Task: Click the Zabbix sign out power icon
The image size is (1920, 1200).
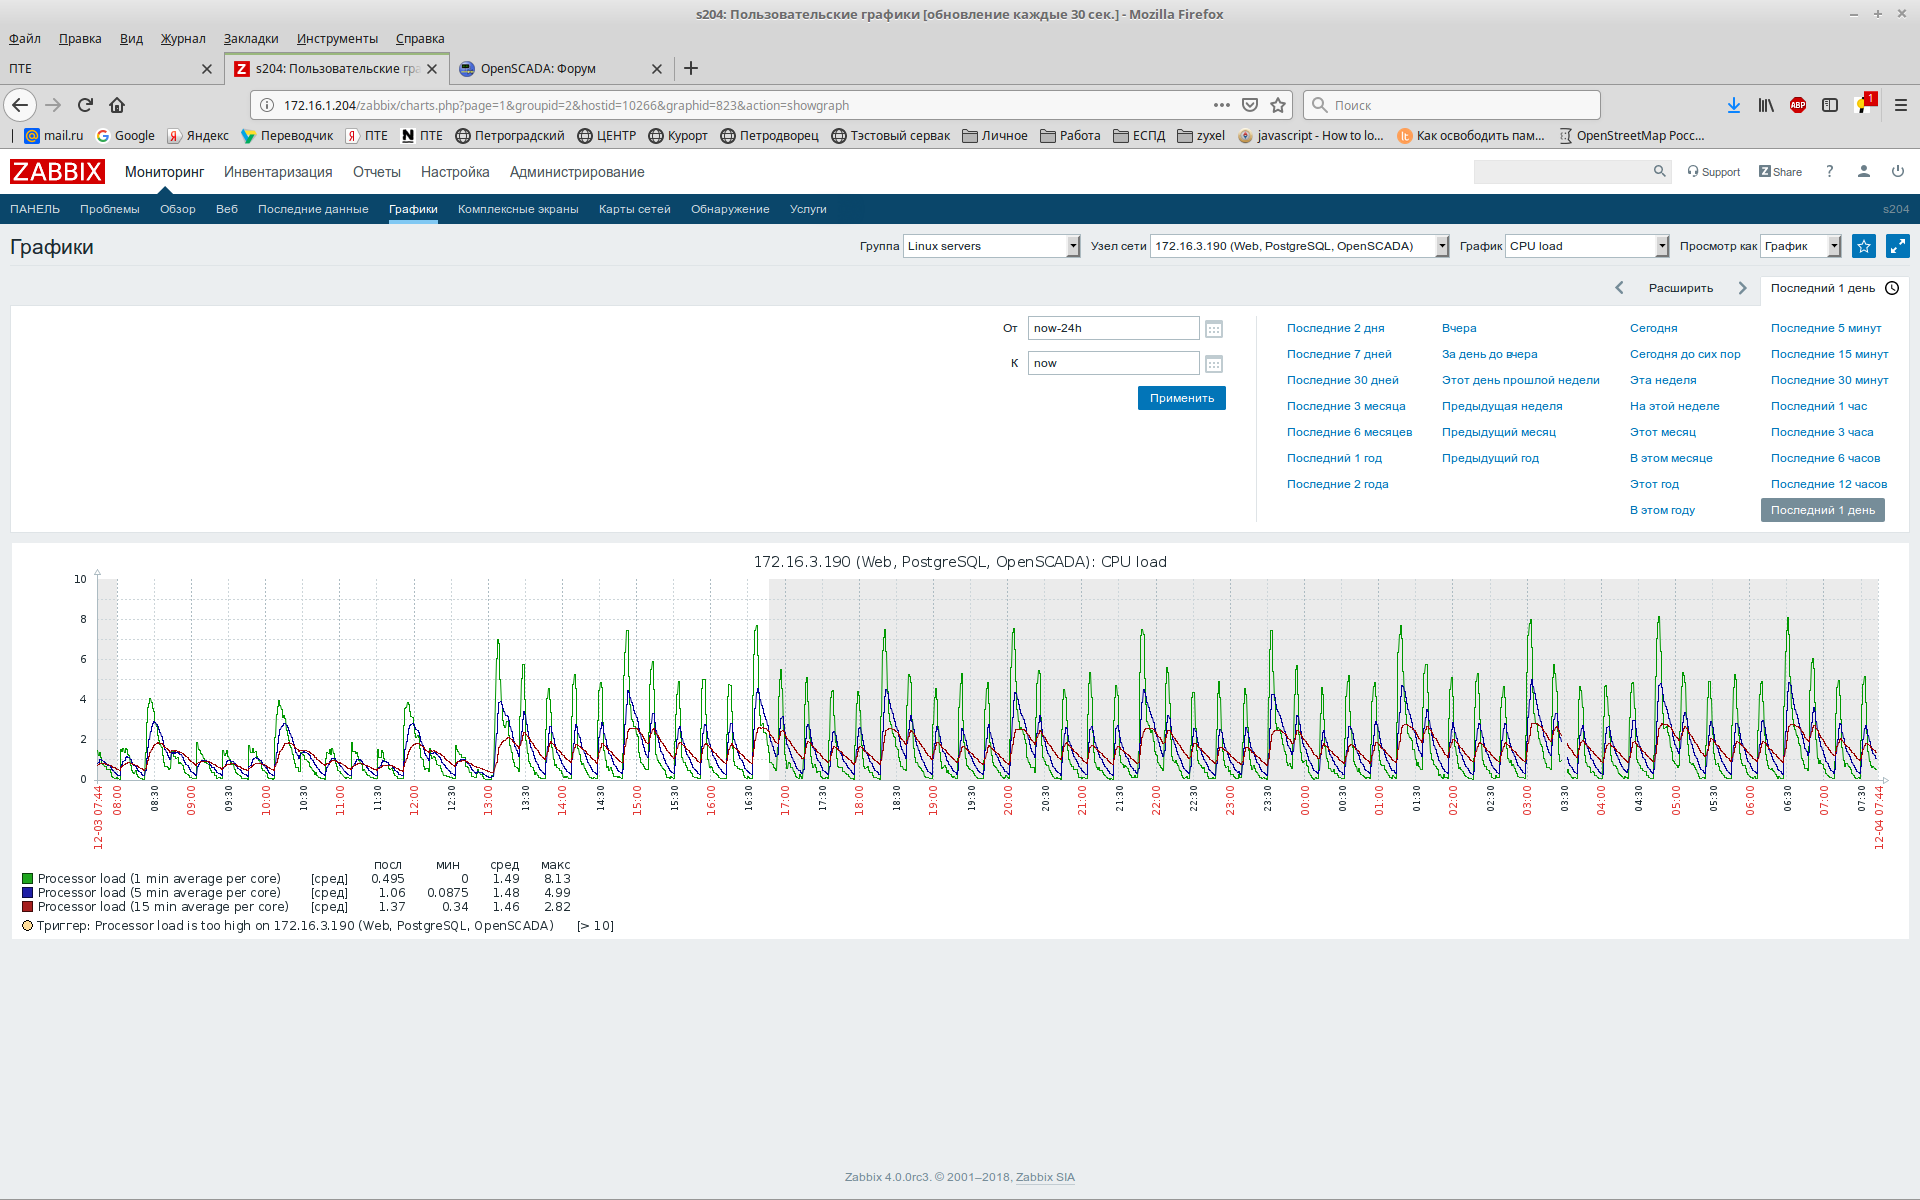Action: 1897,172
